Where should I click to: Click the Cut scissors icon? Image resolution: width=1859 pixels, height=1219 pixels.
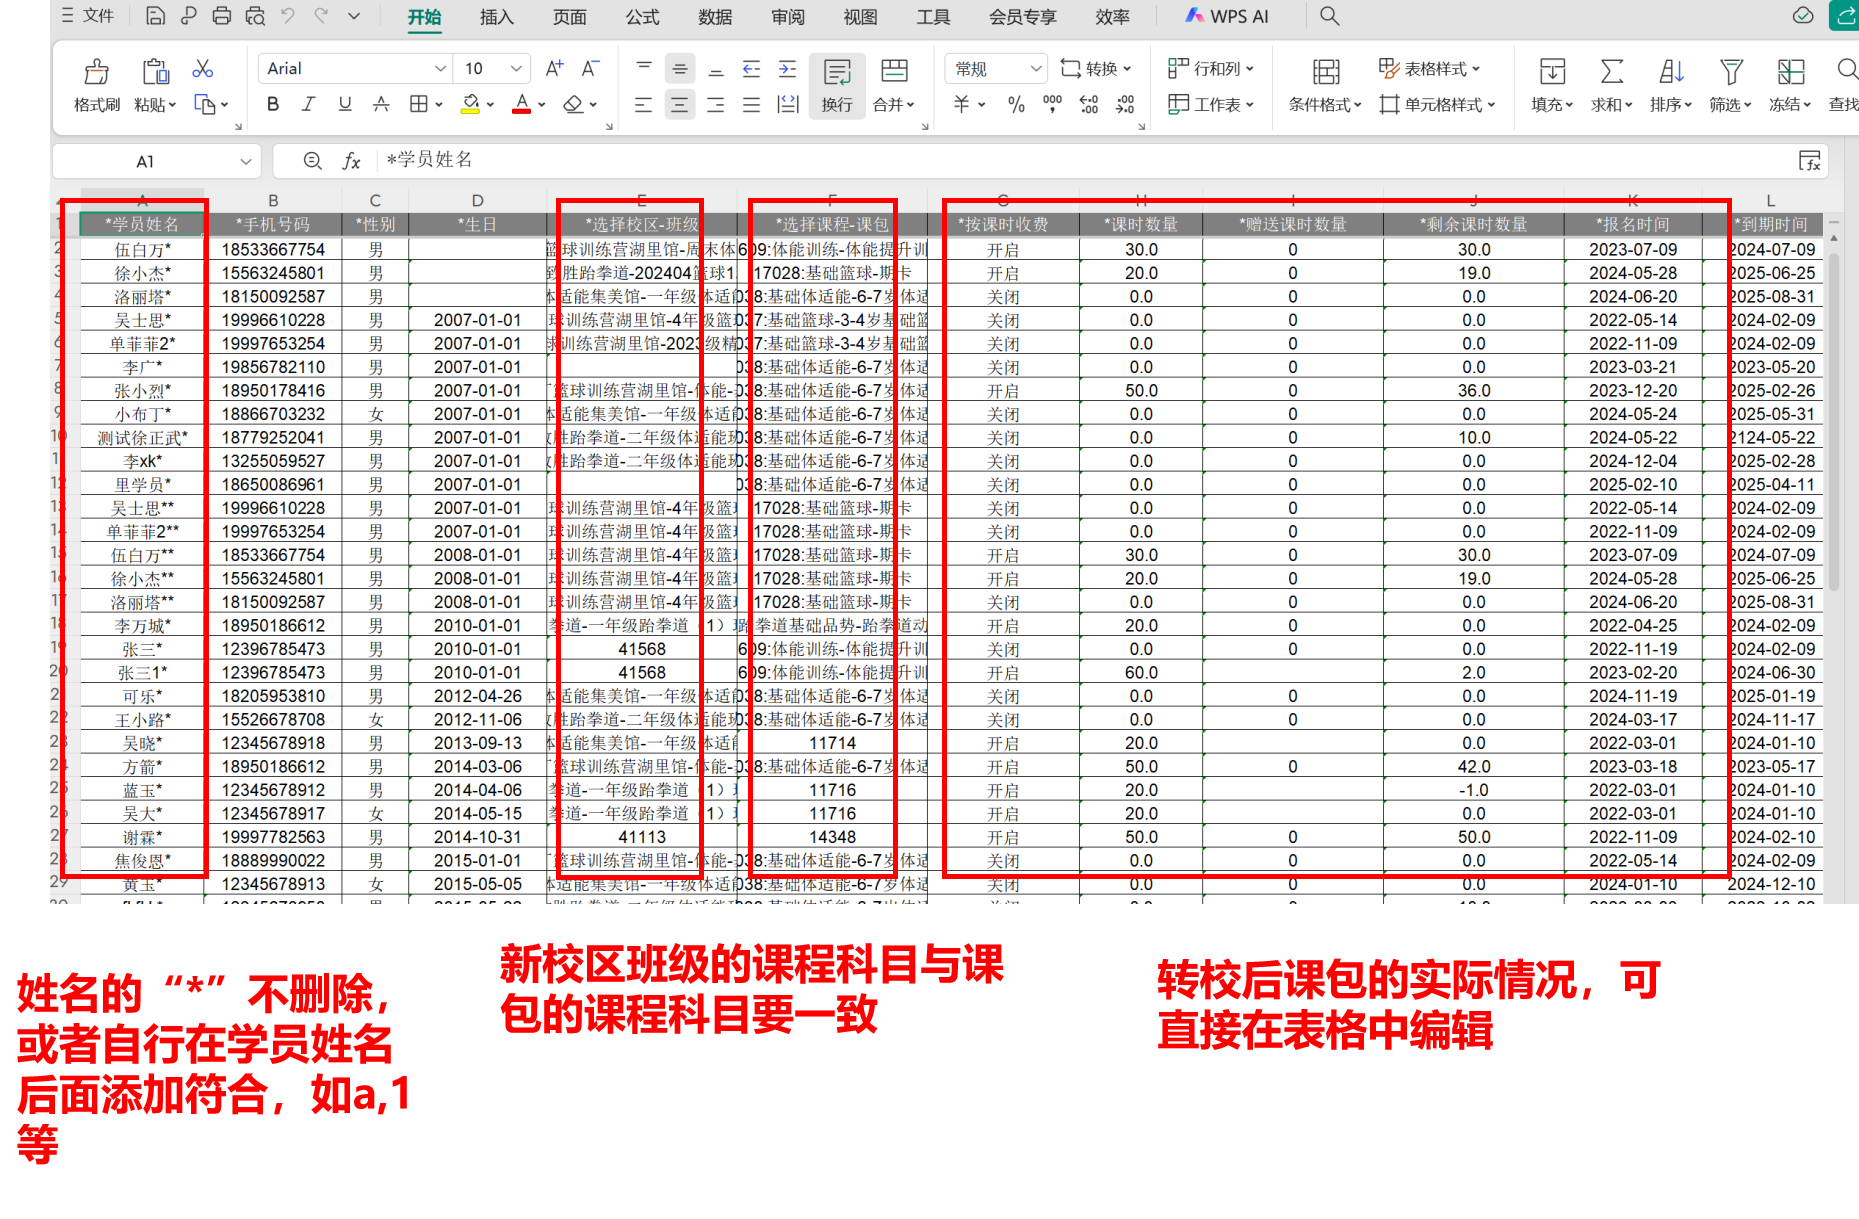(203, 68)
